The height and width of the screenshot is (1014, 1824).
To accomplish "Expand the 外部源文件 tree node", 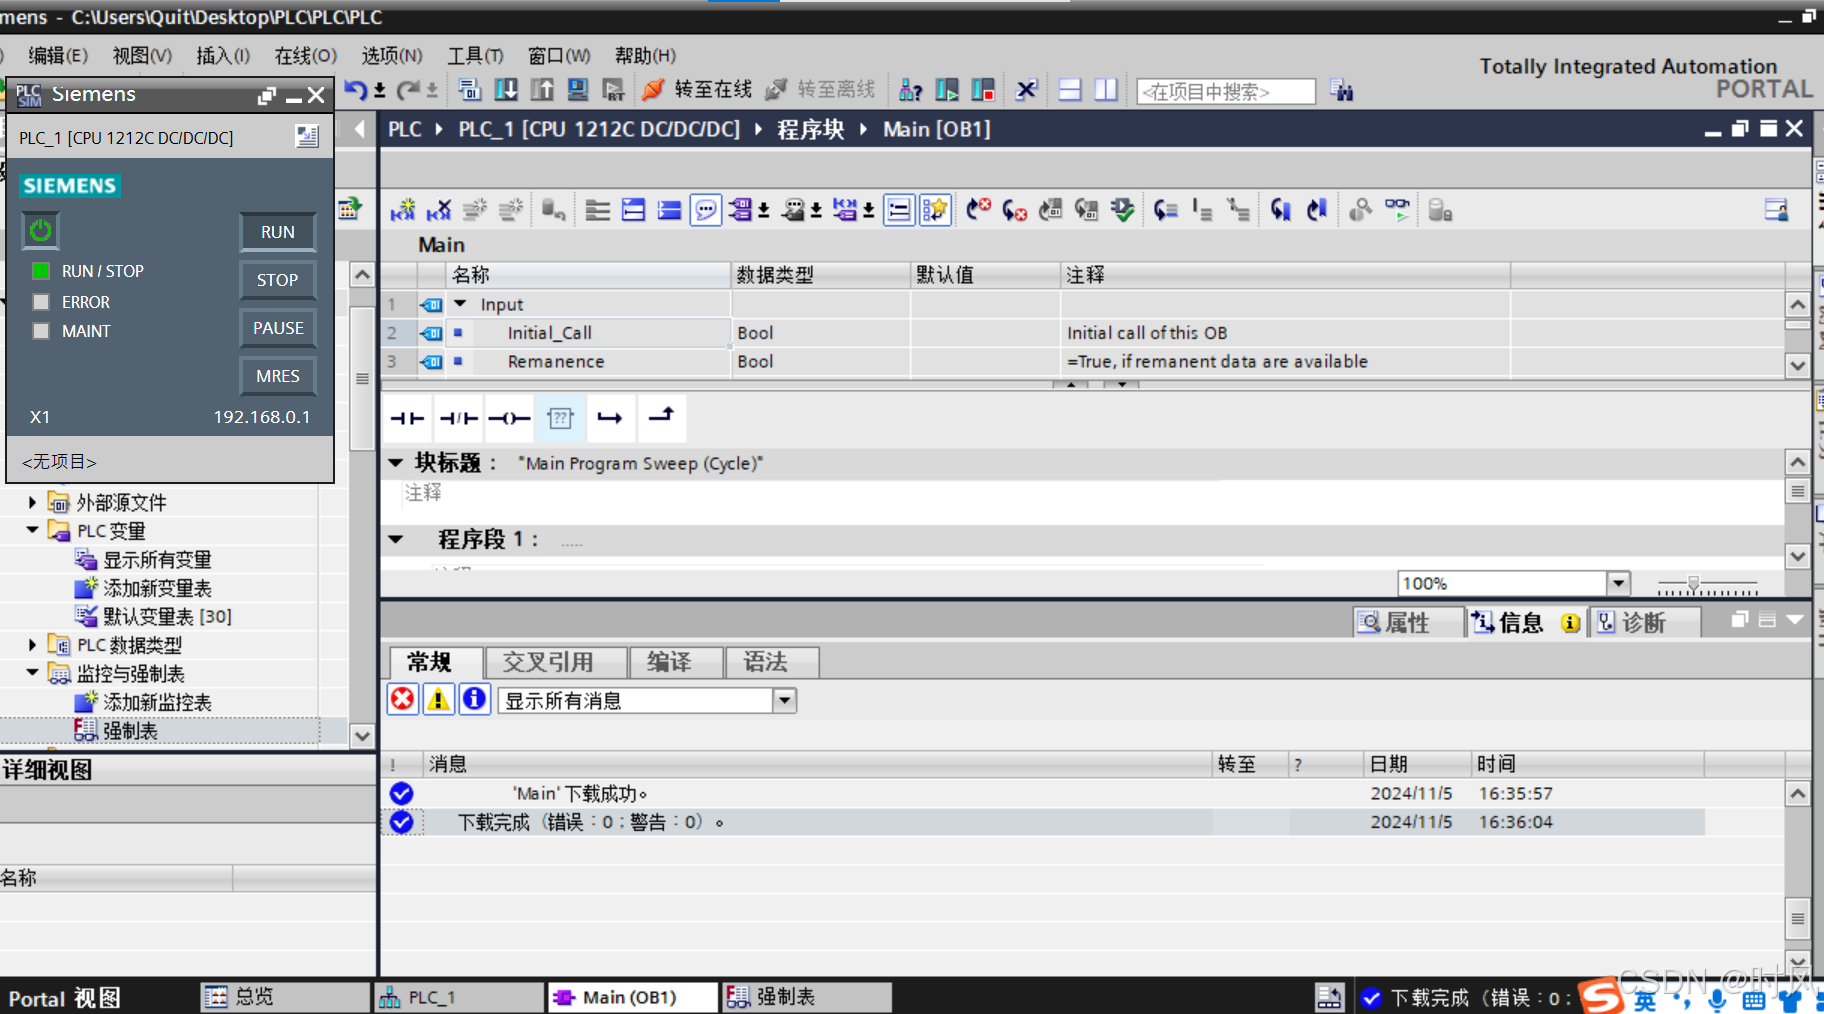I will [x=33, y=502].
